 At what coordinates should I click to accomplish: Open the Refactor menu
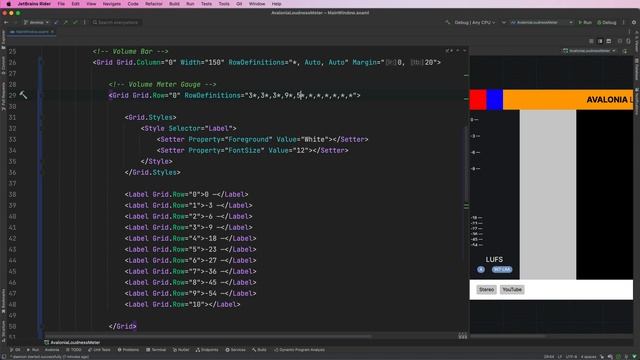(154, 4)
